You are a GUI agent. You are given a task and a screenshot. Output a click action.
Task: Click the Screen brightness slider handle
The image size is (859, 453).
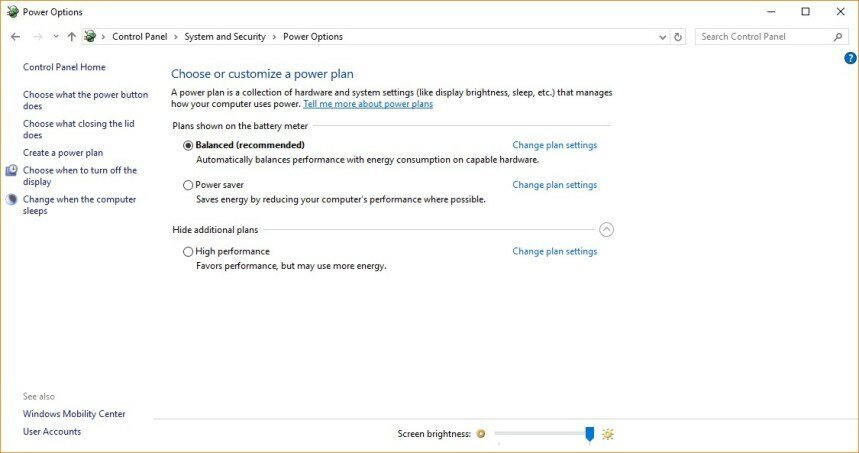589,434
